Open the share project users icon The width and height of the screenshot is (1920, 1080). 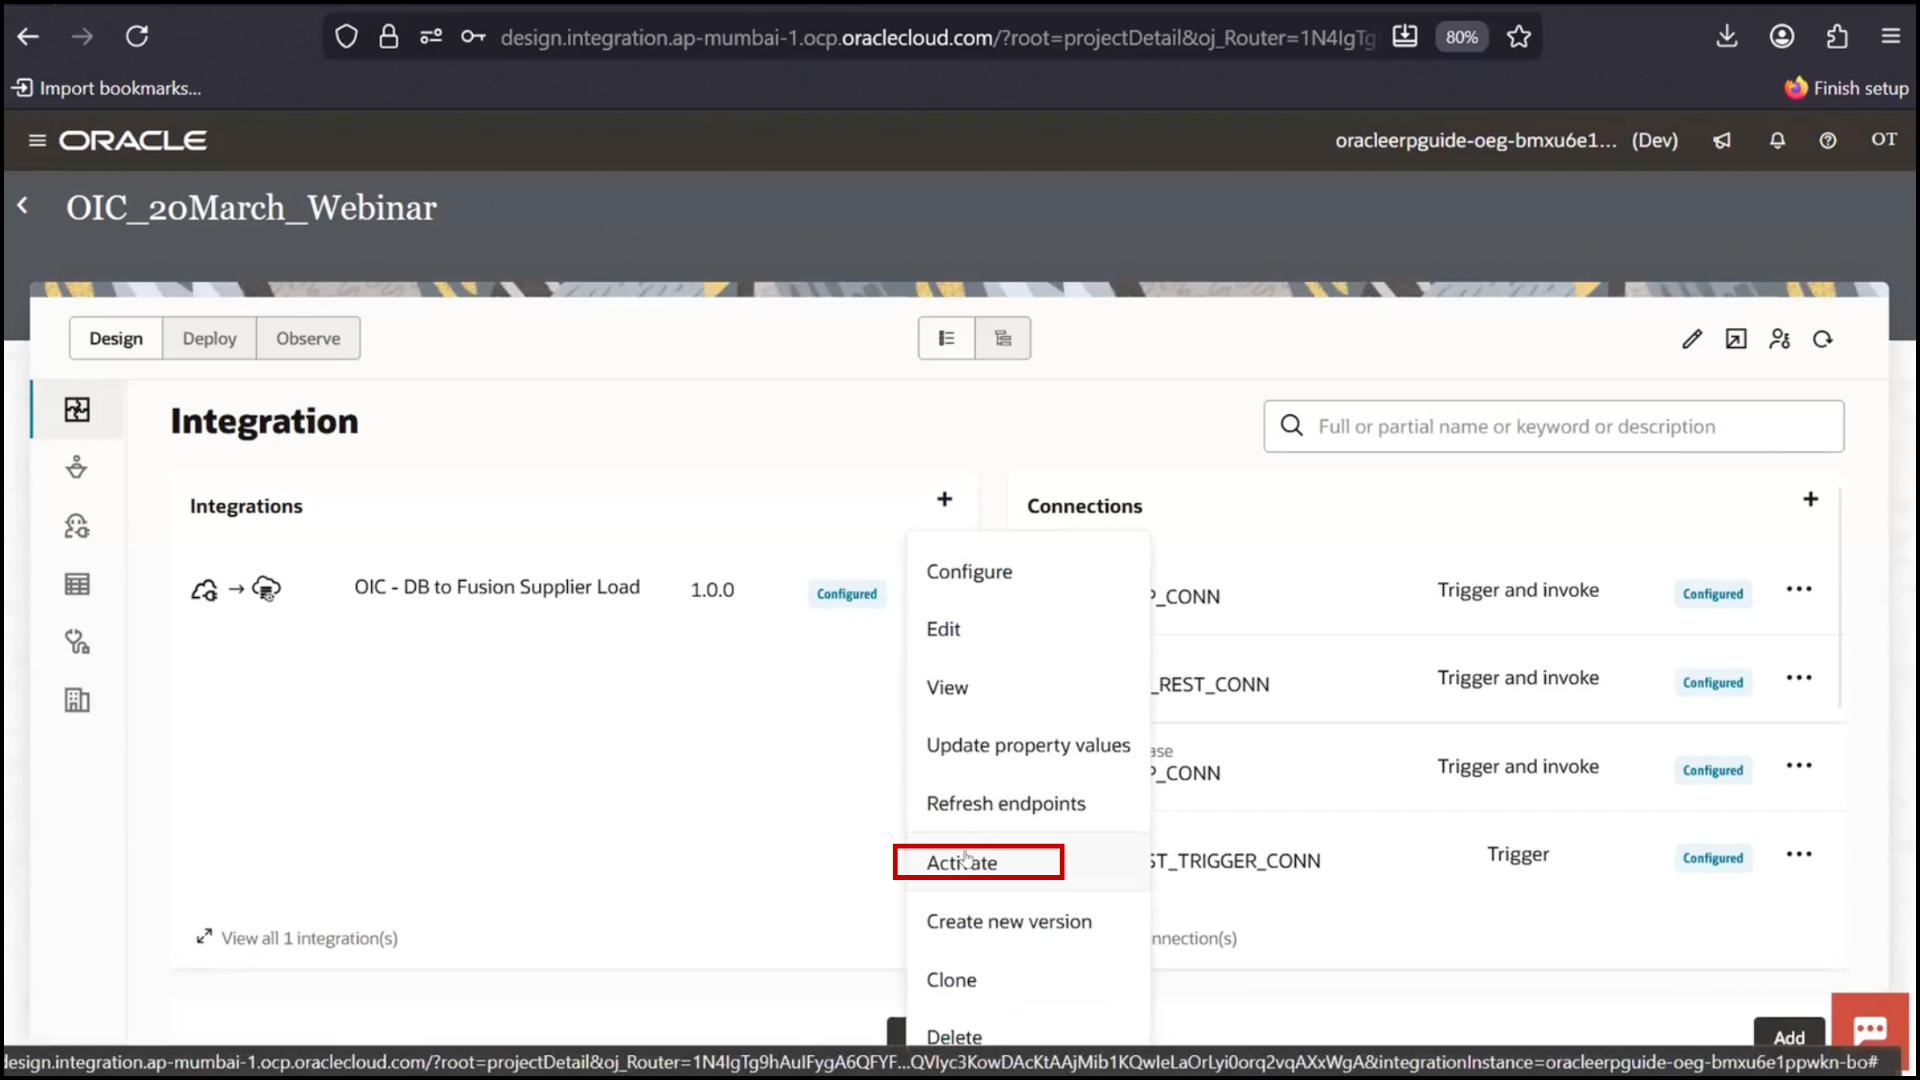click(1780, 339)
